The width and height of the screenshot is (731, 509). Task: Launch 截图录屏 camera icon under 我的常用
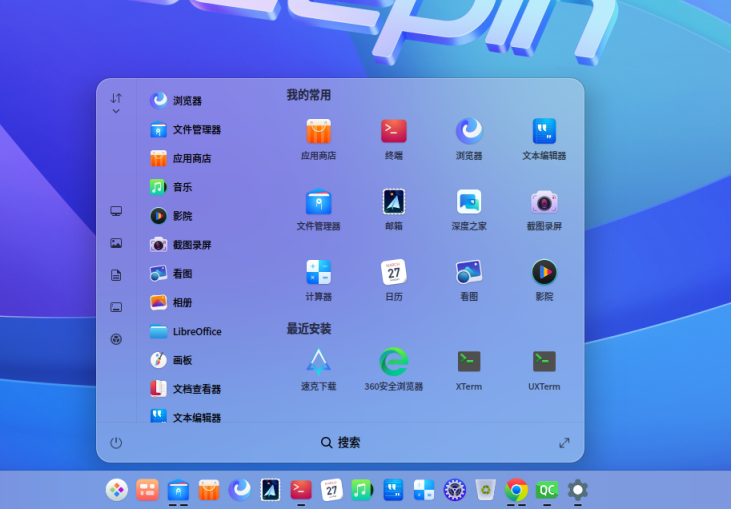[x=544, y=202]
